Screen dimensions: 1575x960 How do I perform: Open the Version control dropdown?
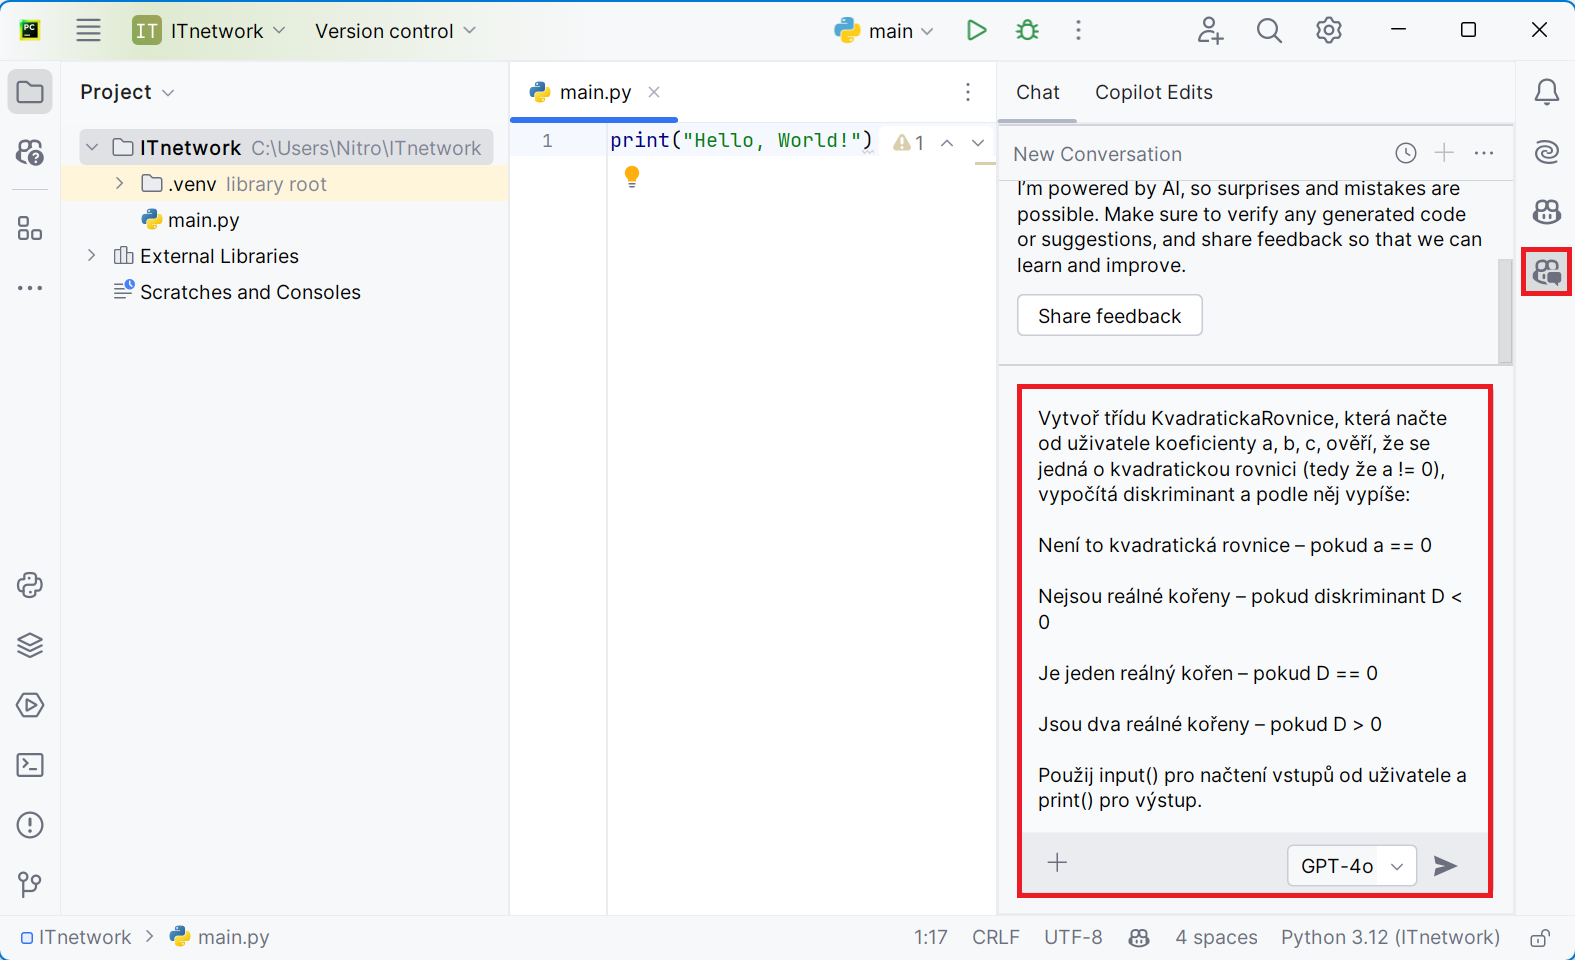tap(395, 31)
